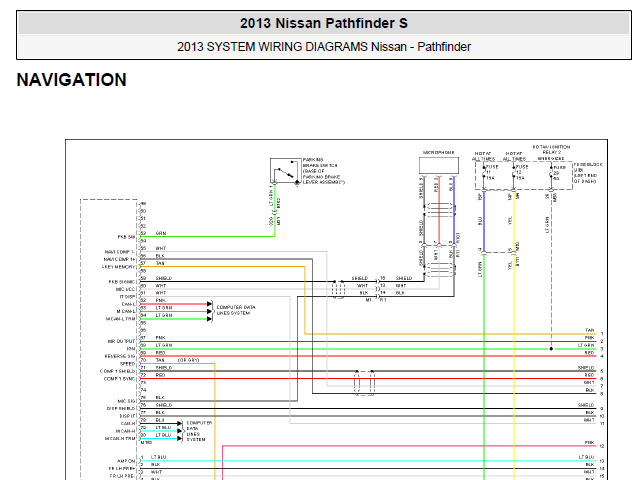Click the Fuse 11 15A label
This screenshot has width=639, height=480.
pyautogui.click(x=492, y=172)
